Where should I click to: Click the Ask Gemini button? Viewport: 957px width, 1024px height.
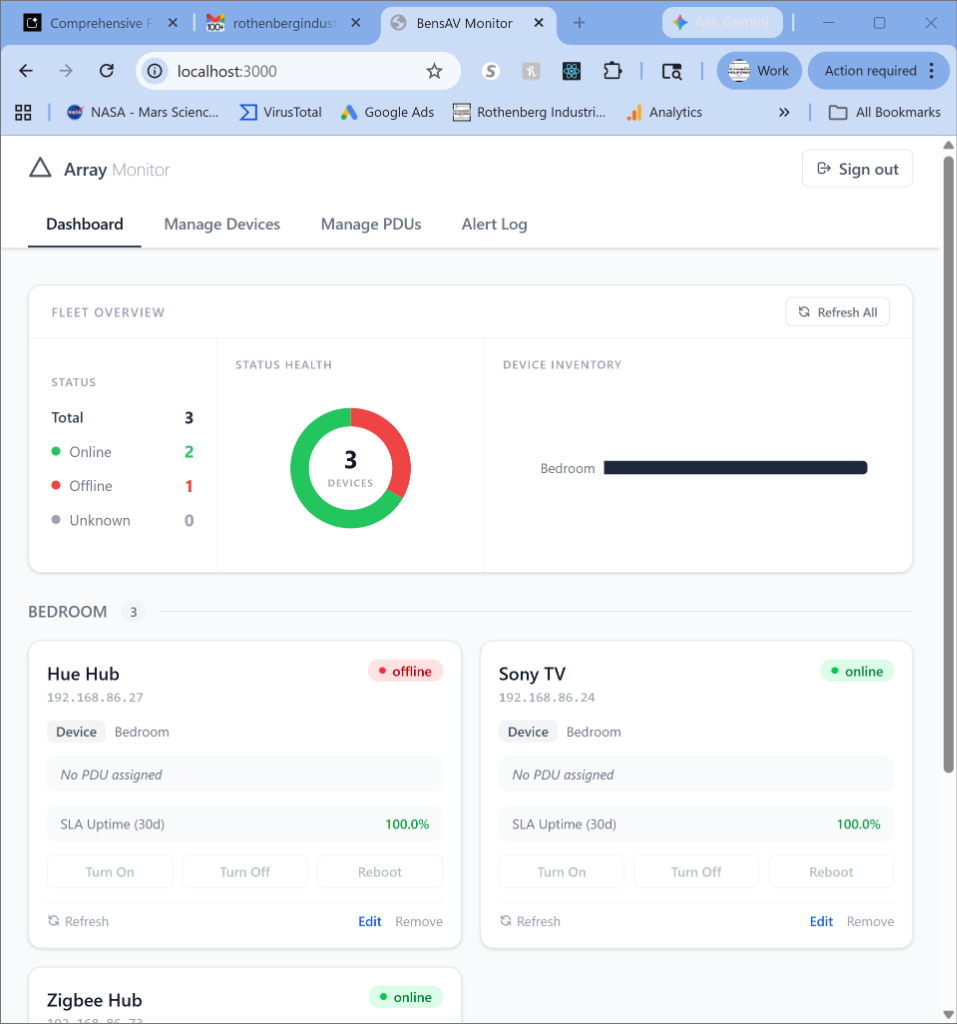tap(722, 22)
